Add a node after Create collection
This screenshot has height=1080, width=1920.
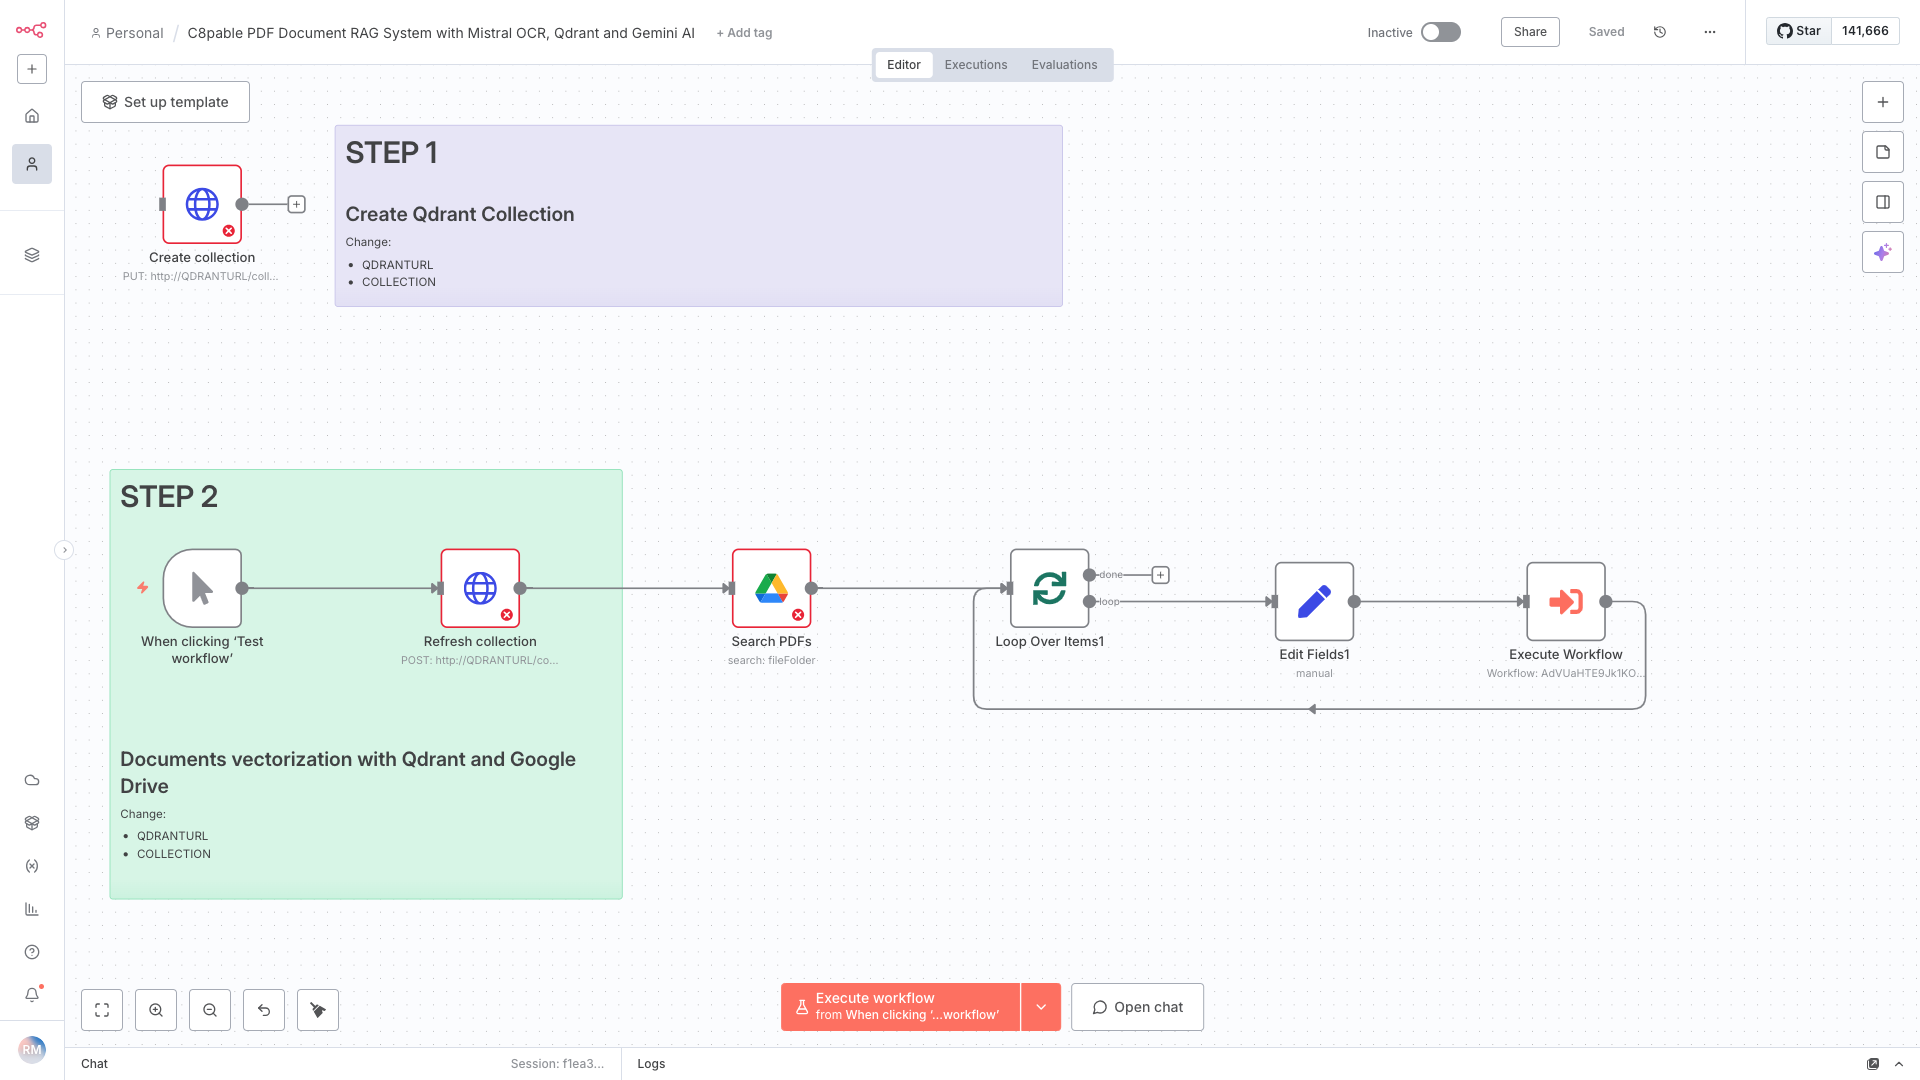297,204
